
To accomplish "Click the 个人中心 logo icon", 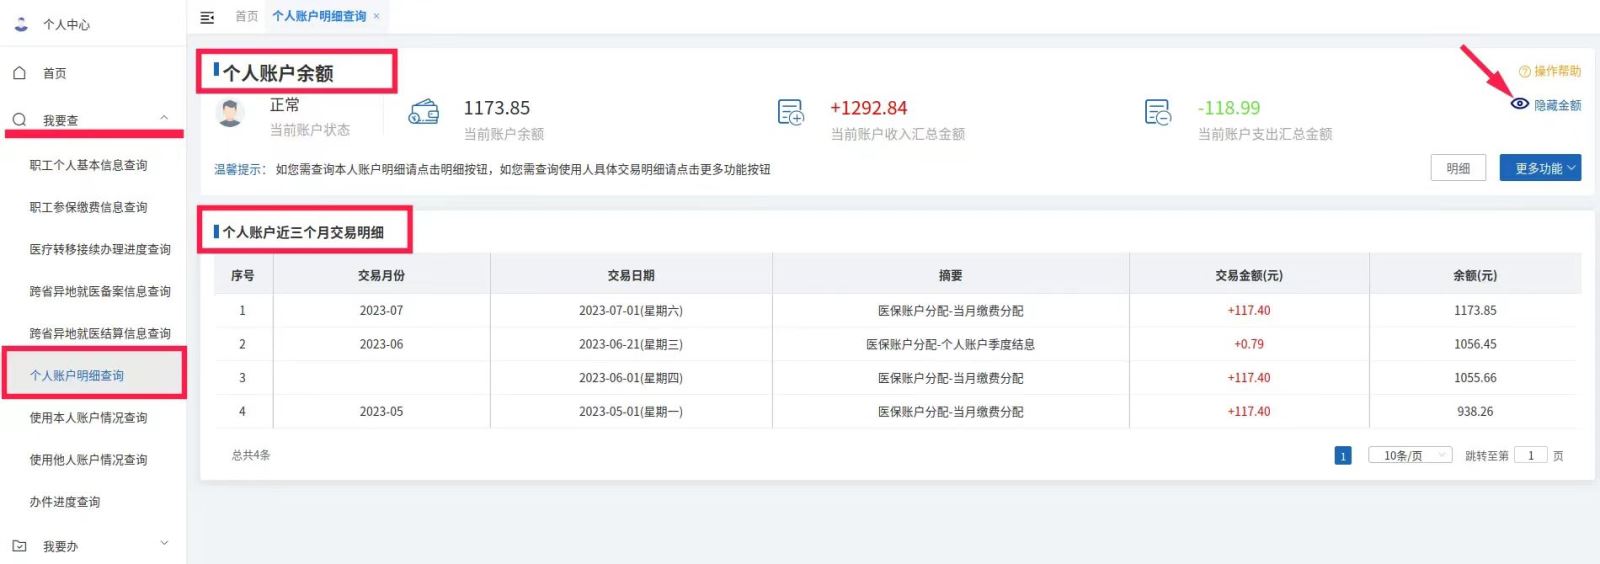I will tap(21, 24).
